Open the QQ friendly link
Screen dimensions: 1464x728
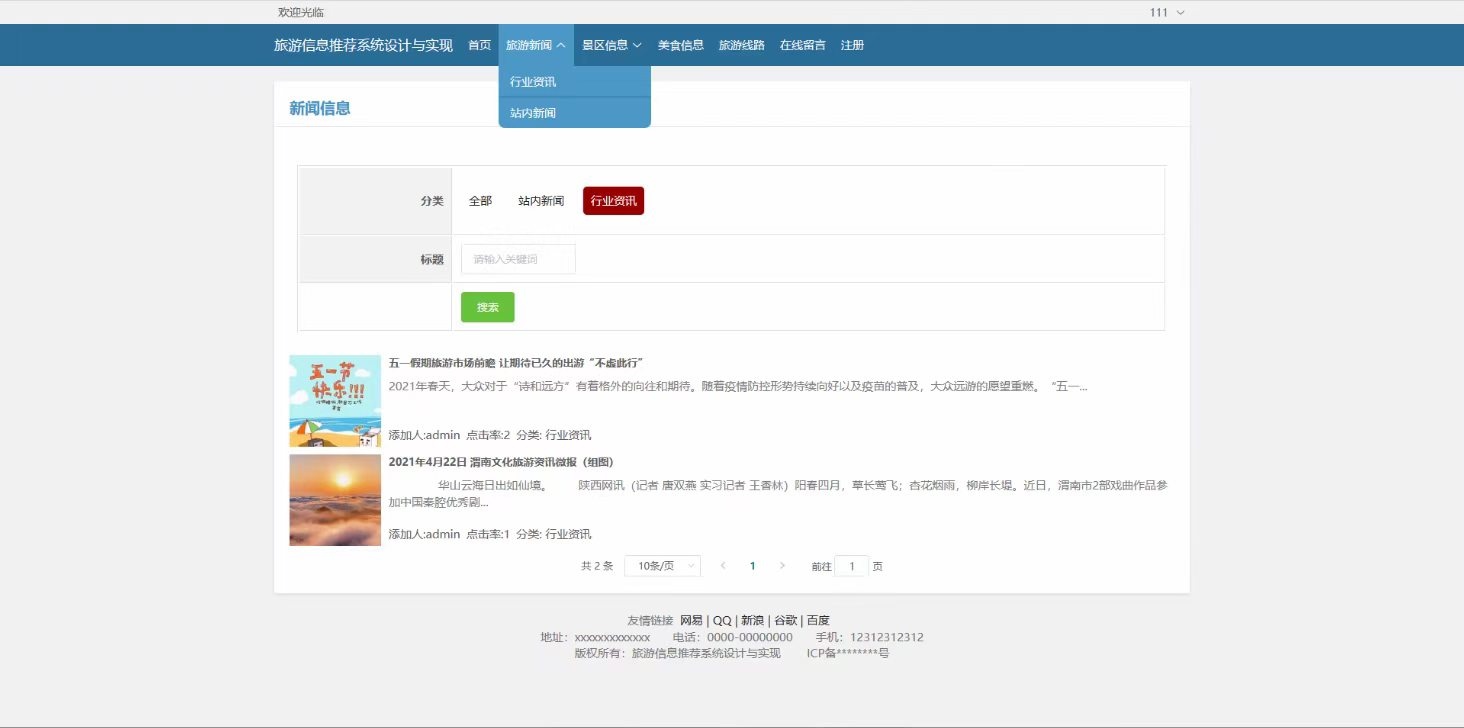(722, 620)
